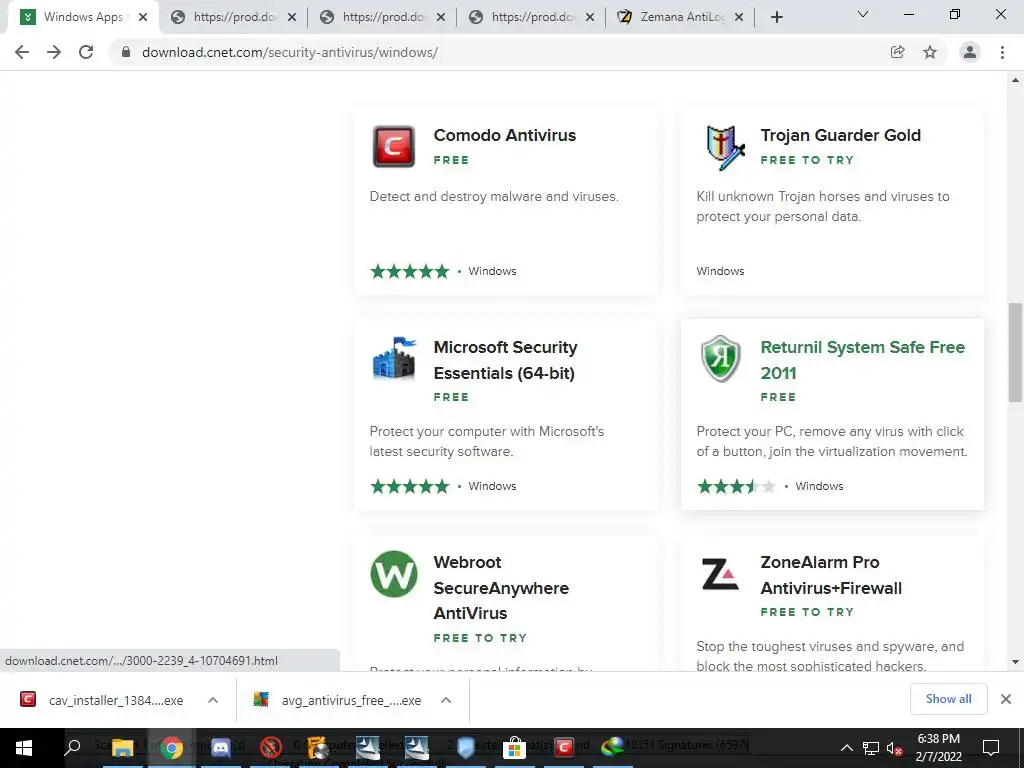
Task: Click the Chrome icon in the taskbar
Action: tap(172, 748)
